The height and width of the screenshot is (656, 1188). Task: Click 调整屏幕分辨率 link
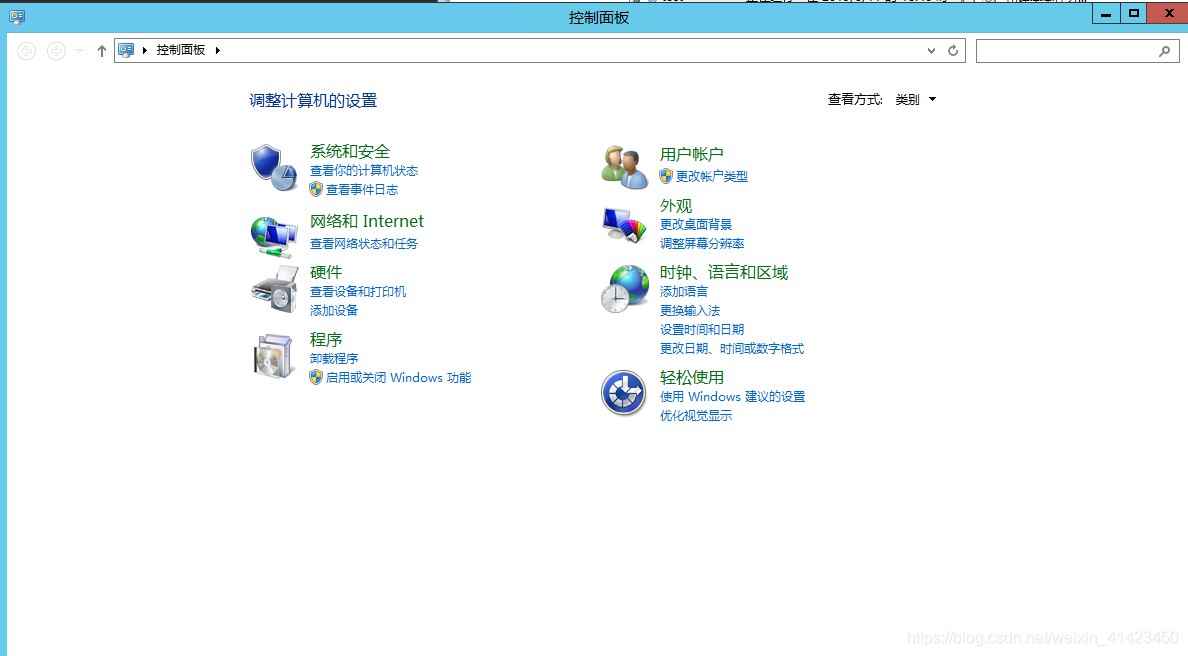click(x=702, y=244)
